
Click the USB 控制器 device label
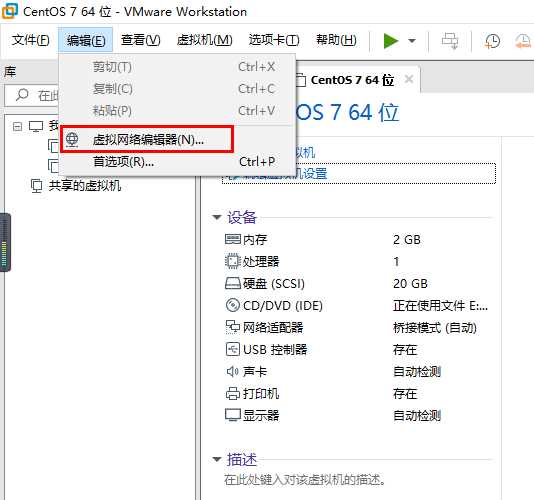(275, 349)
